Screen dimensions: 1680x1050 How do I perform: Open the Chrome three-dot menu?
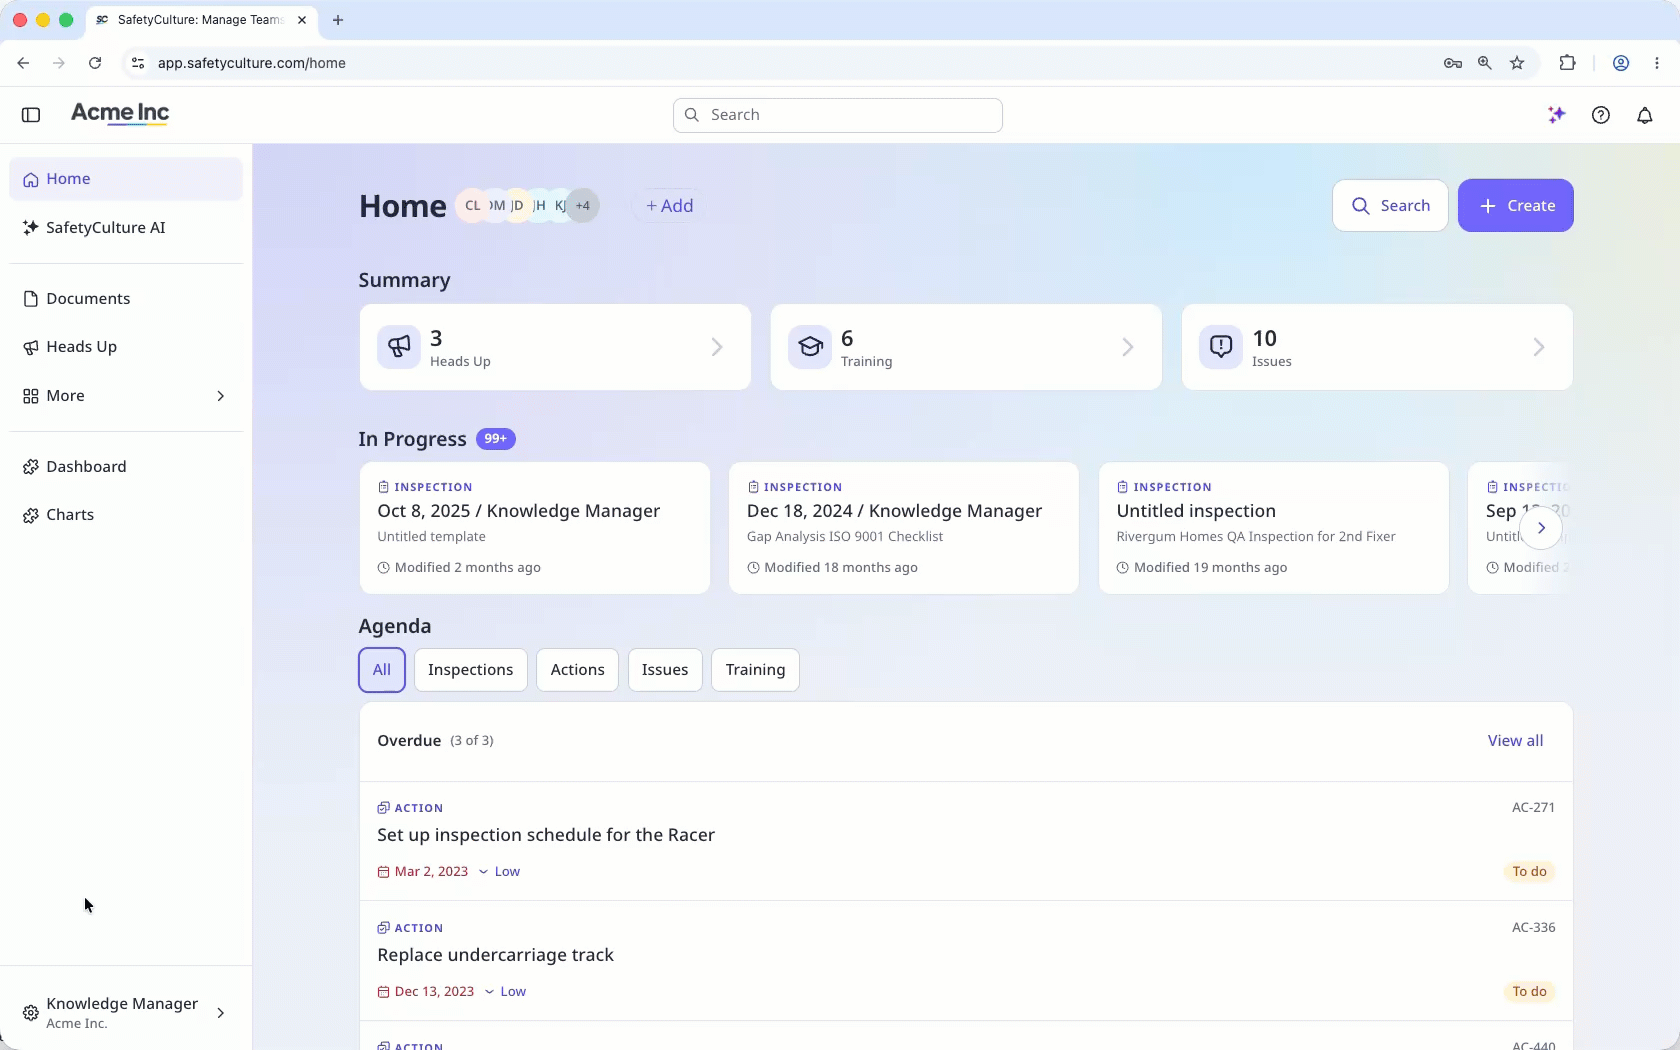pyautogui.click(x=1657, y=63)
